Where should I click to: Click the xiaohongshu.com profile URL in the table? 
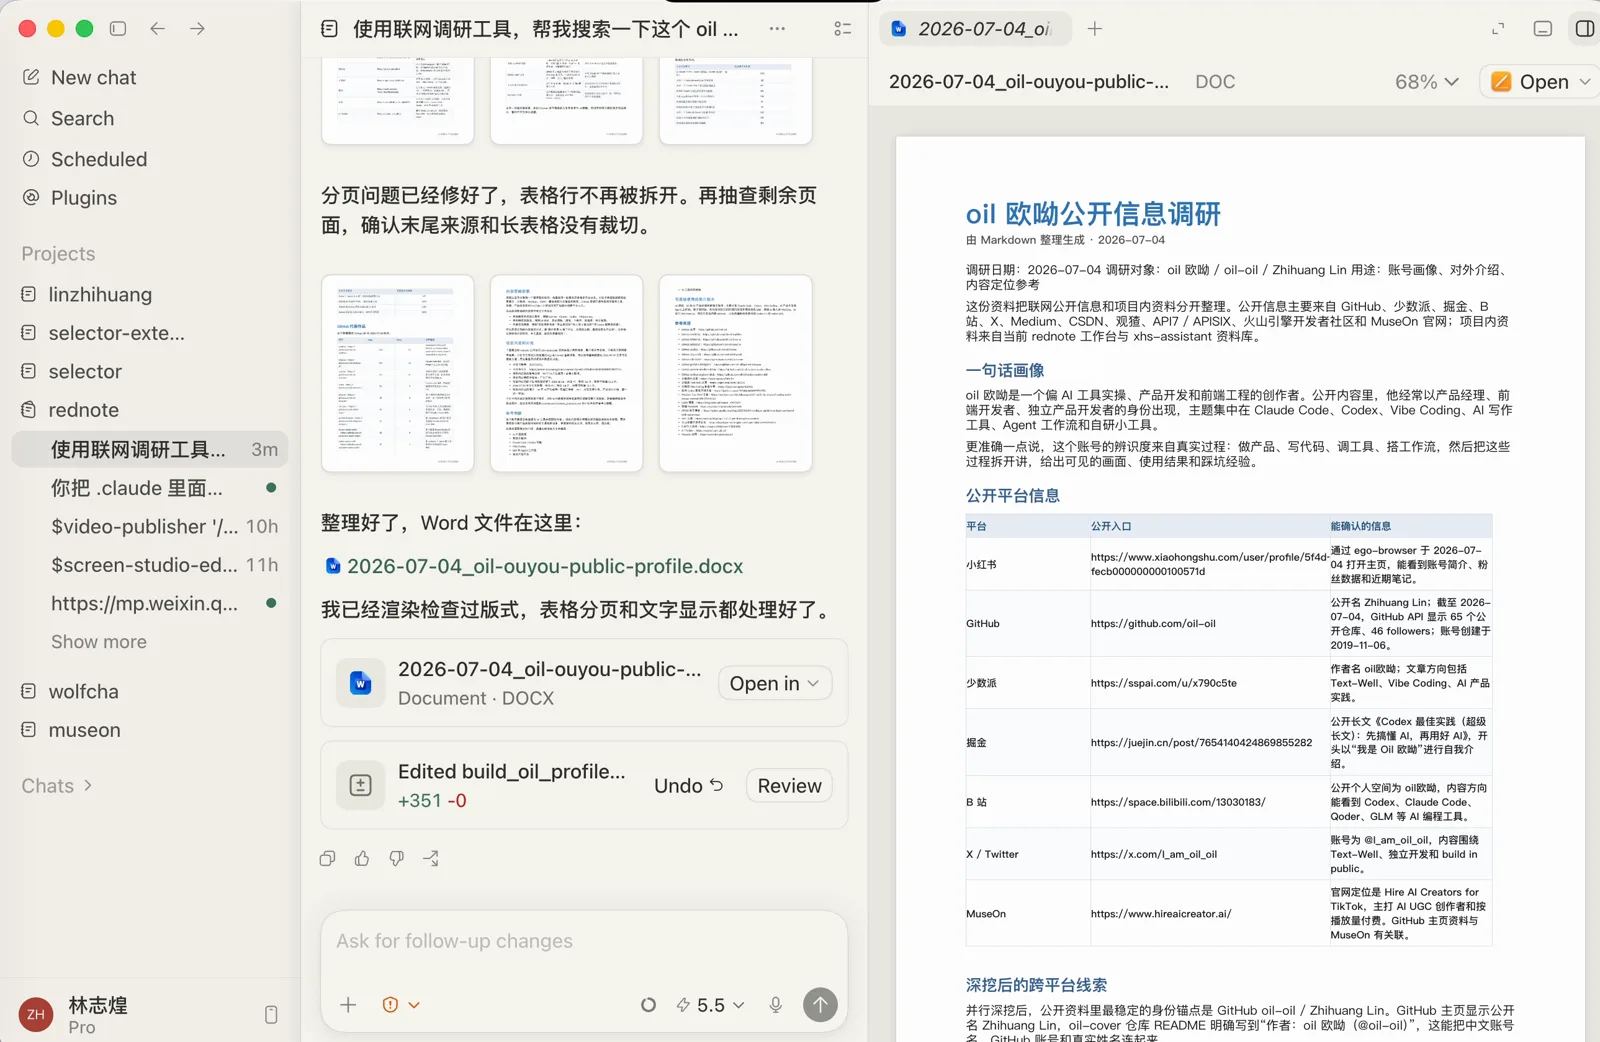click(x=1209, y=564)
